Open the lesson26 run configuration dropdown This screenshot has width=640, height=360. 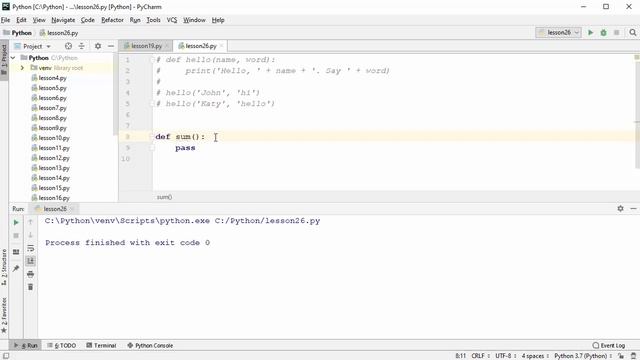pos(558,33)
